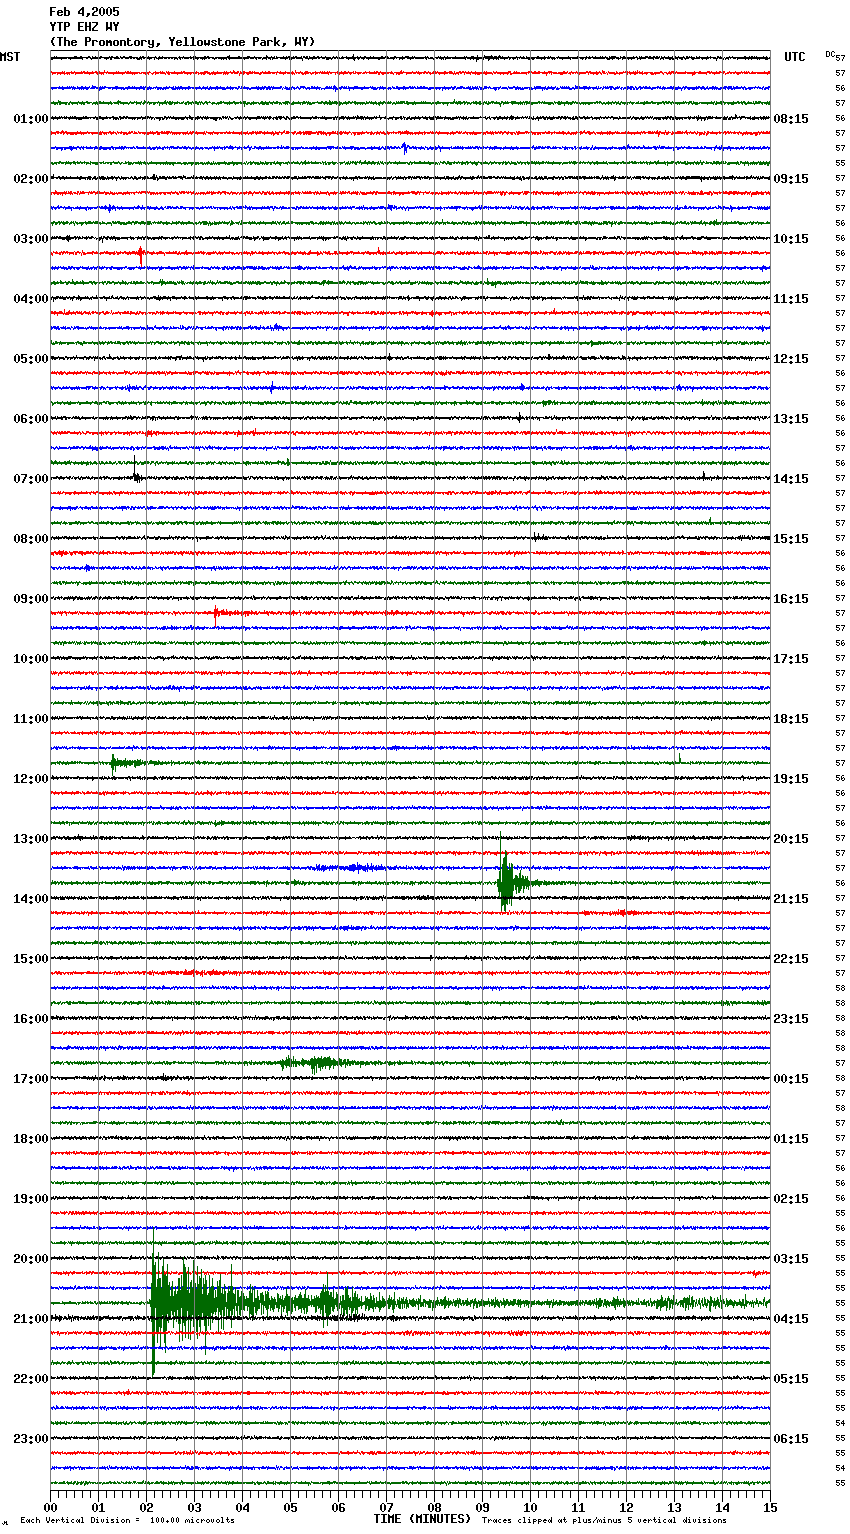Viewport: 850px width, 1534px height.
Task: Click the red spike after 03:00
Action: coord(141,255)
